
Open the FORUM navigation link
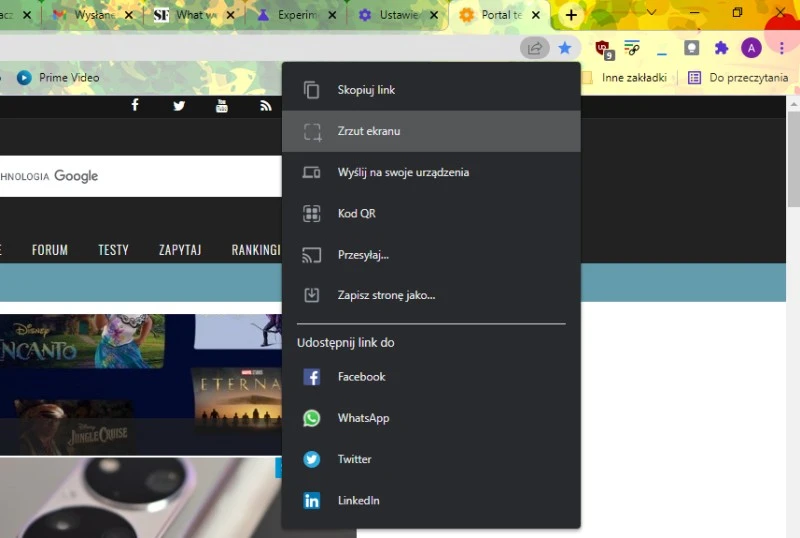49,250
